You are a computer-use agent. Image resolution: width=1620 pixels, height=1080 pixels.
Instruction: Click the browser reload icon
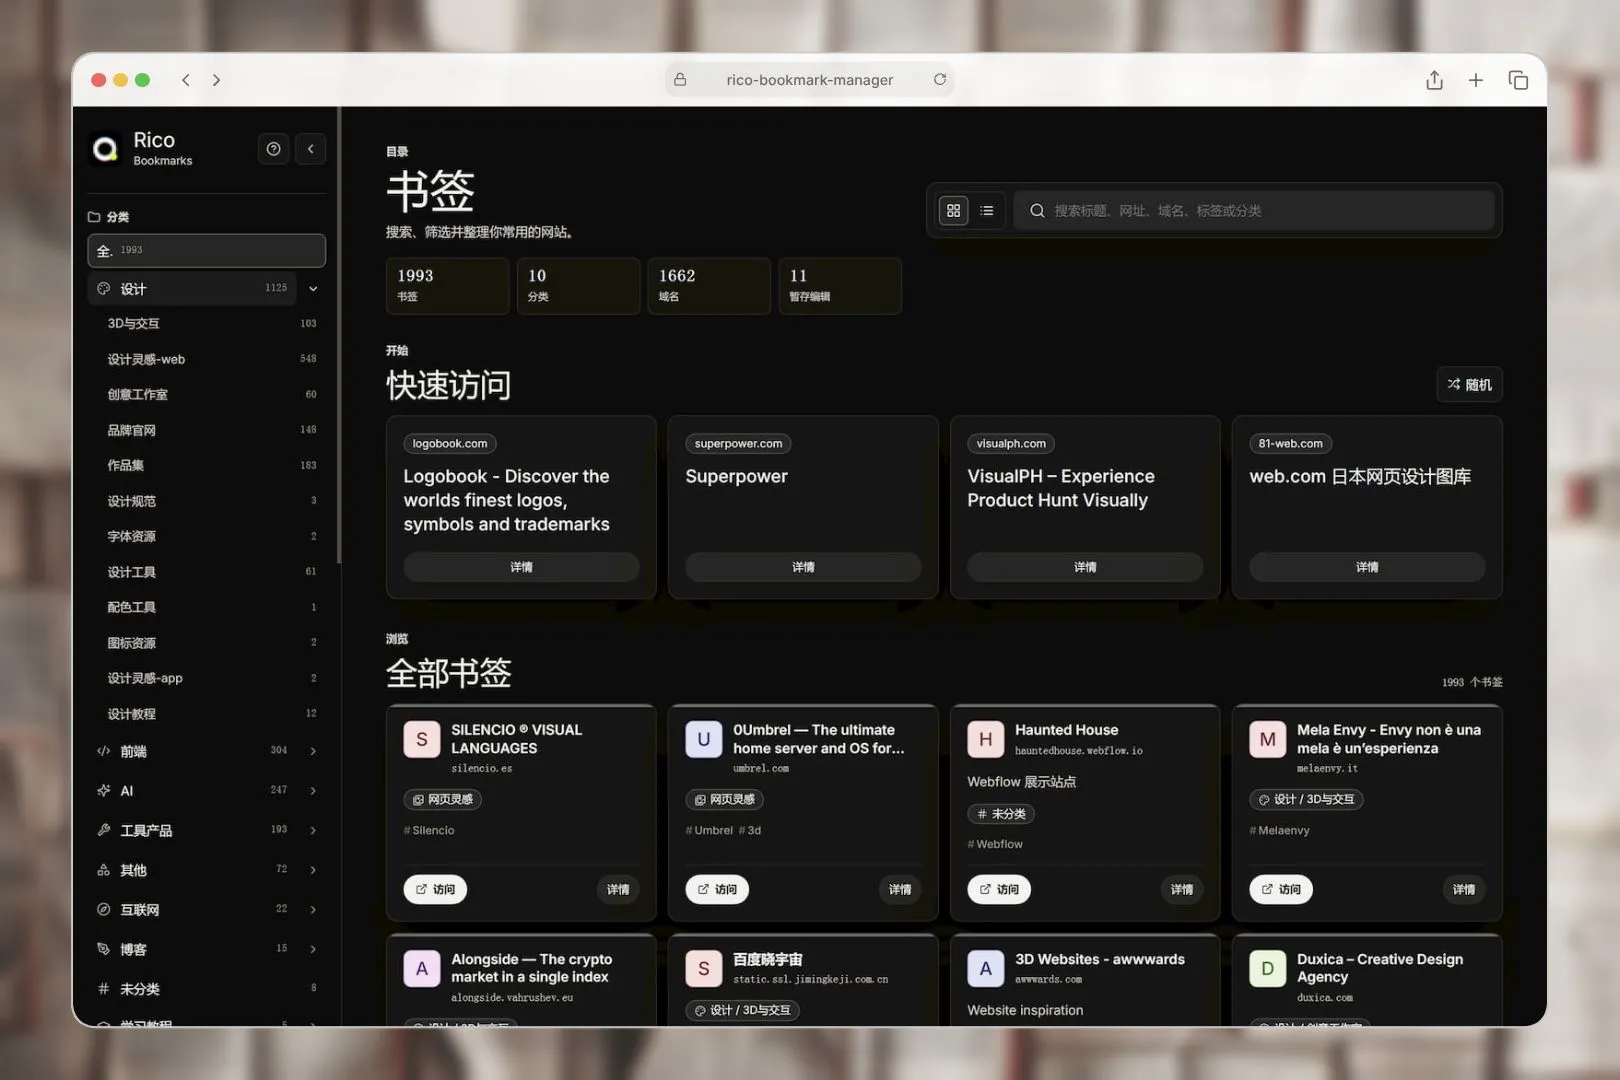pyautogui.click(x=940, y=80)
